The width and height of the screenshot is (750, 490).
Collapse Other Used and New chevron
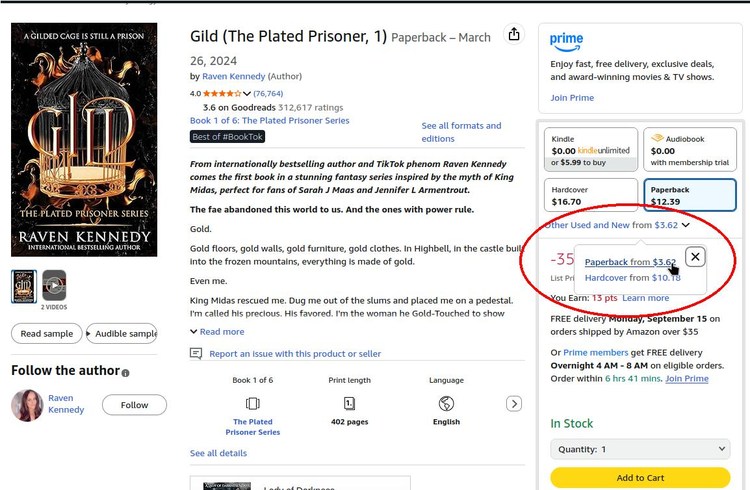click(685, 225)
